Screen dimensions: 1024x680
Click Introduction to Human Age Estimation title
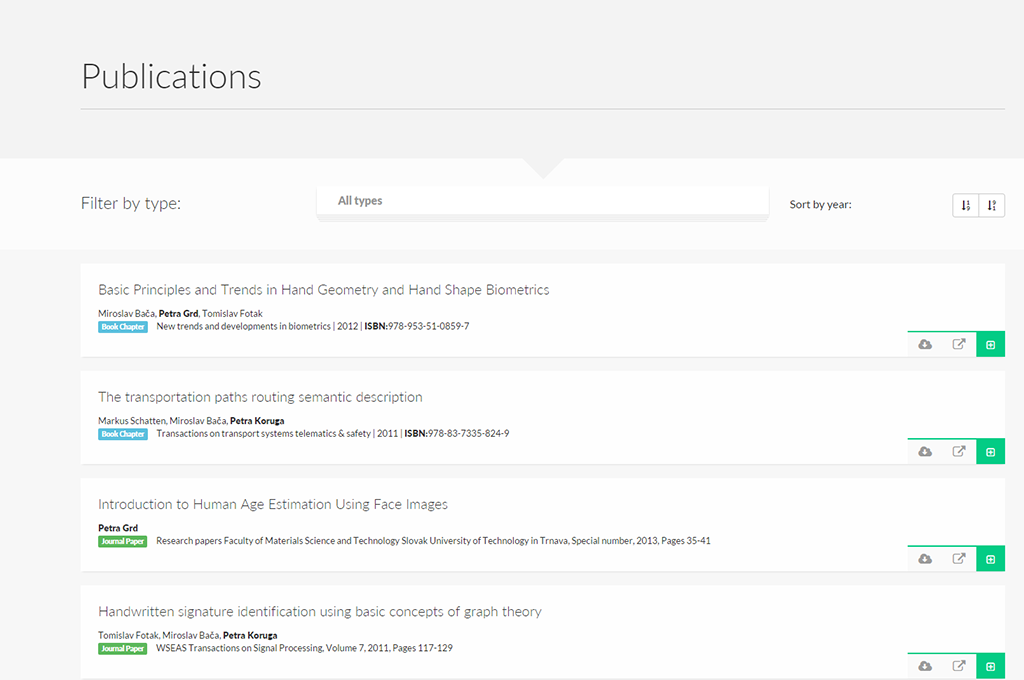[x=272, y=504]
